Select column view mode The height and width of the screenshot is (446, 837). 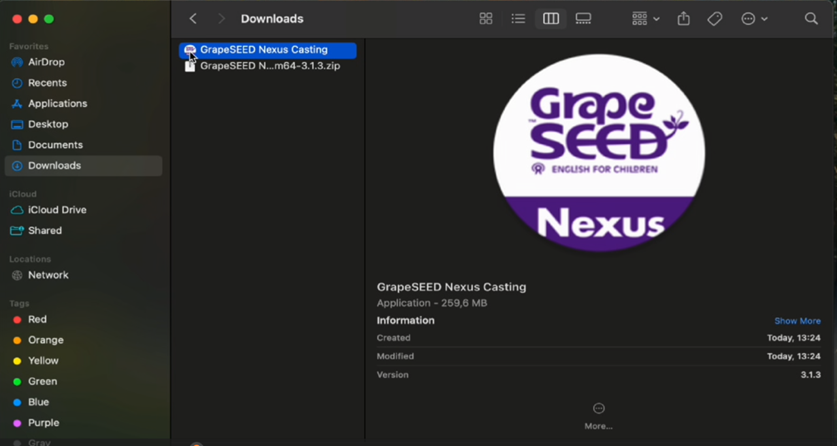tap(551, 19)
